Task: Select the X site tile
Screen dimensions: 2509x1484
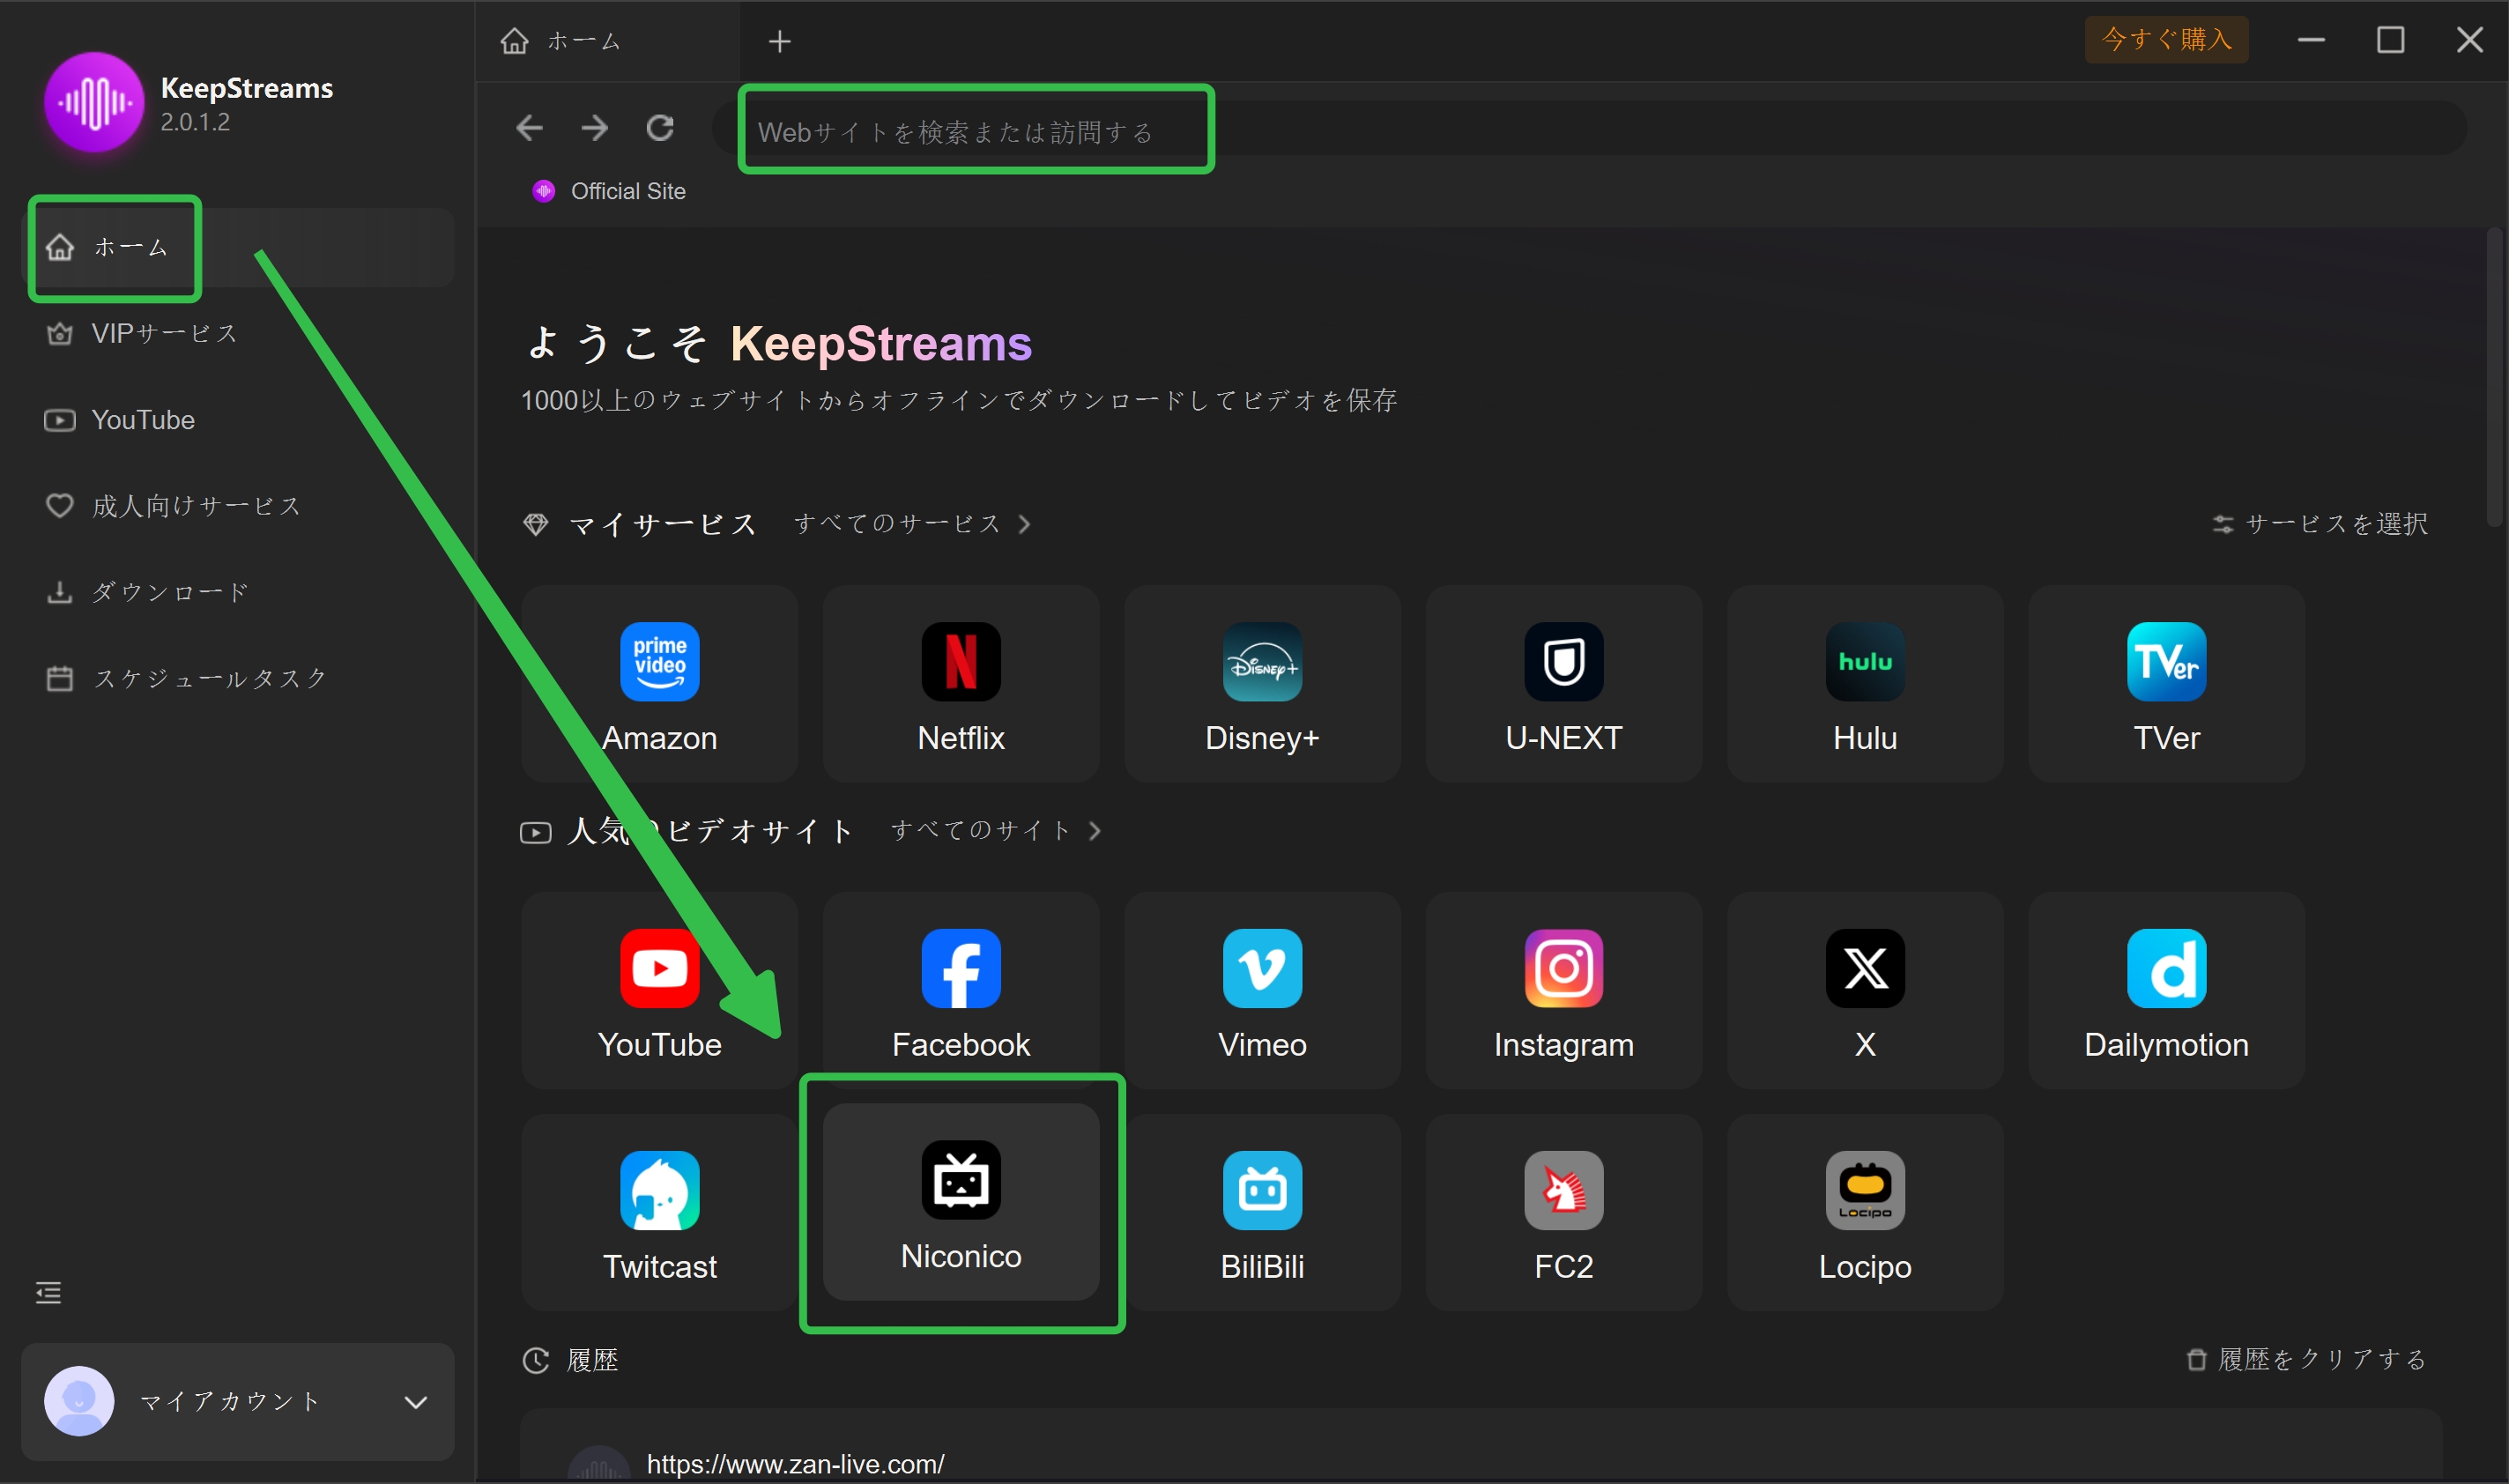Action: [x=1865, y=991]
